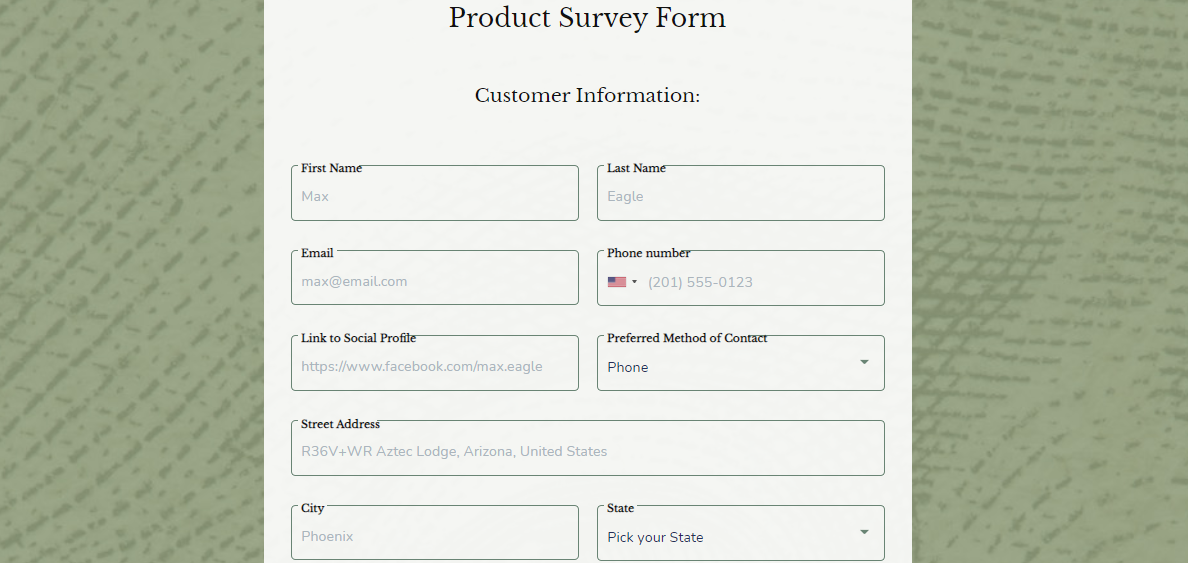Click the State label

pos(621,508)
